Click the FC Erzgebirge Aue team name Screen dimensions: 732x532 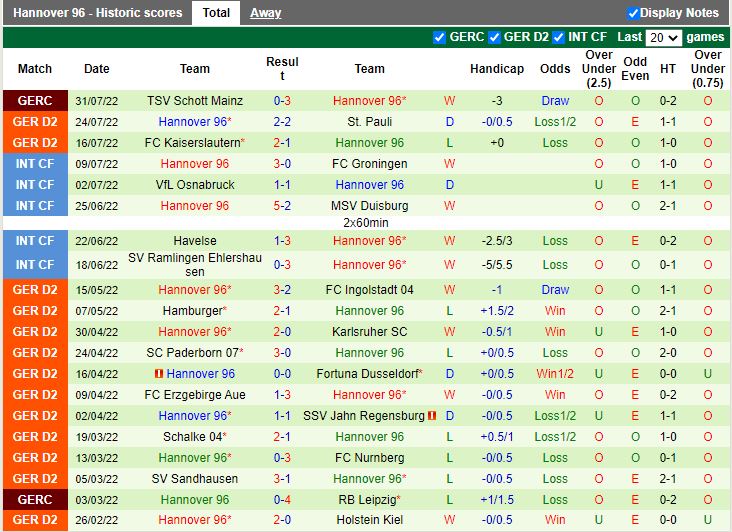pyautogui.click(x=195, y=395)
